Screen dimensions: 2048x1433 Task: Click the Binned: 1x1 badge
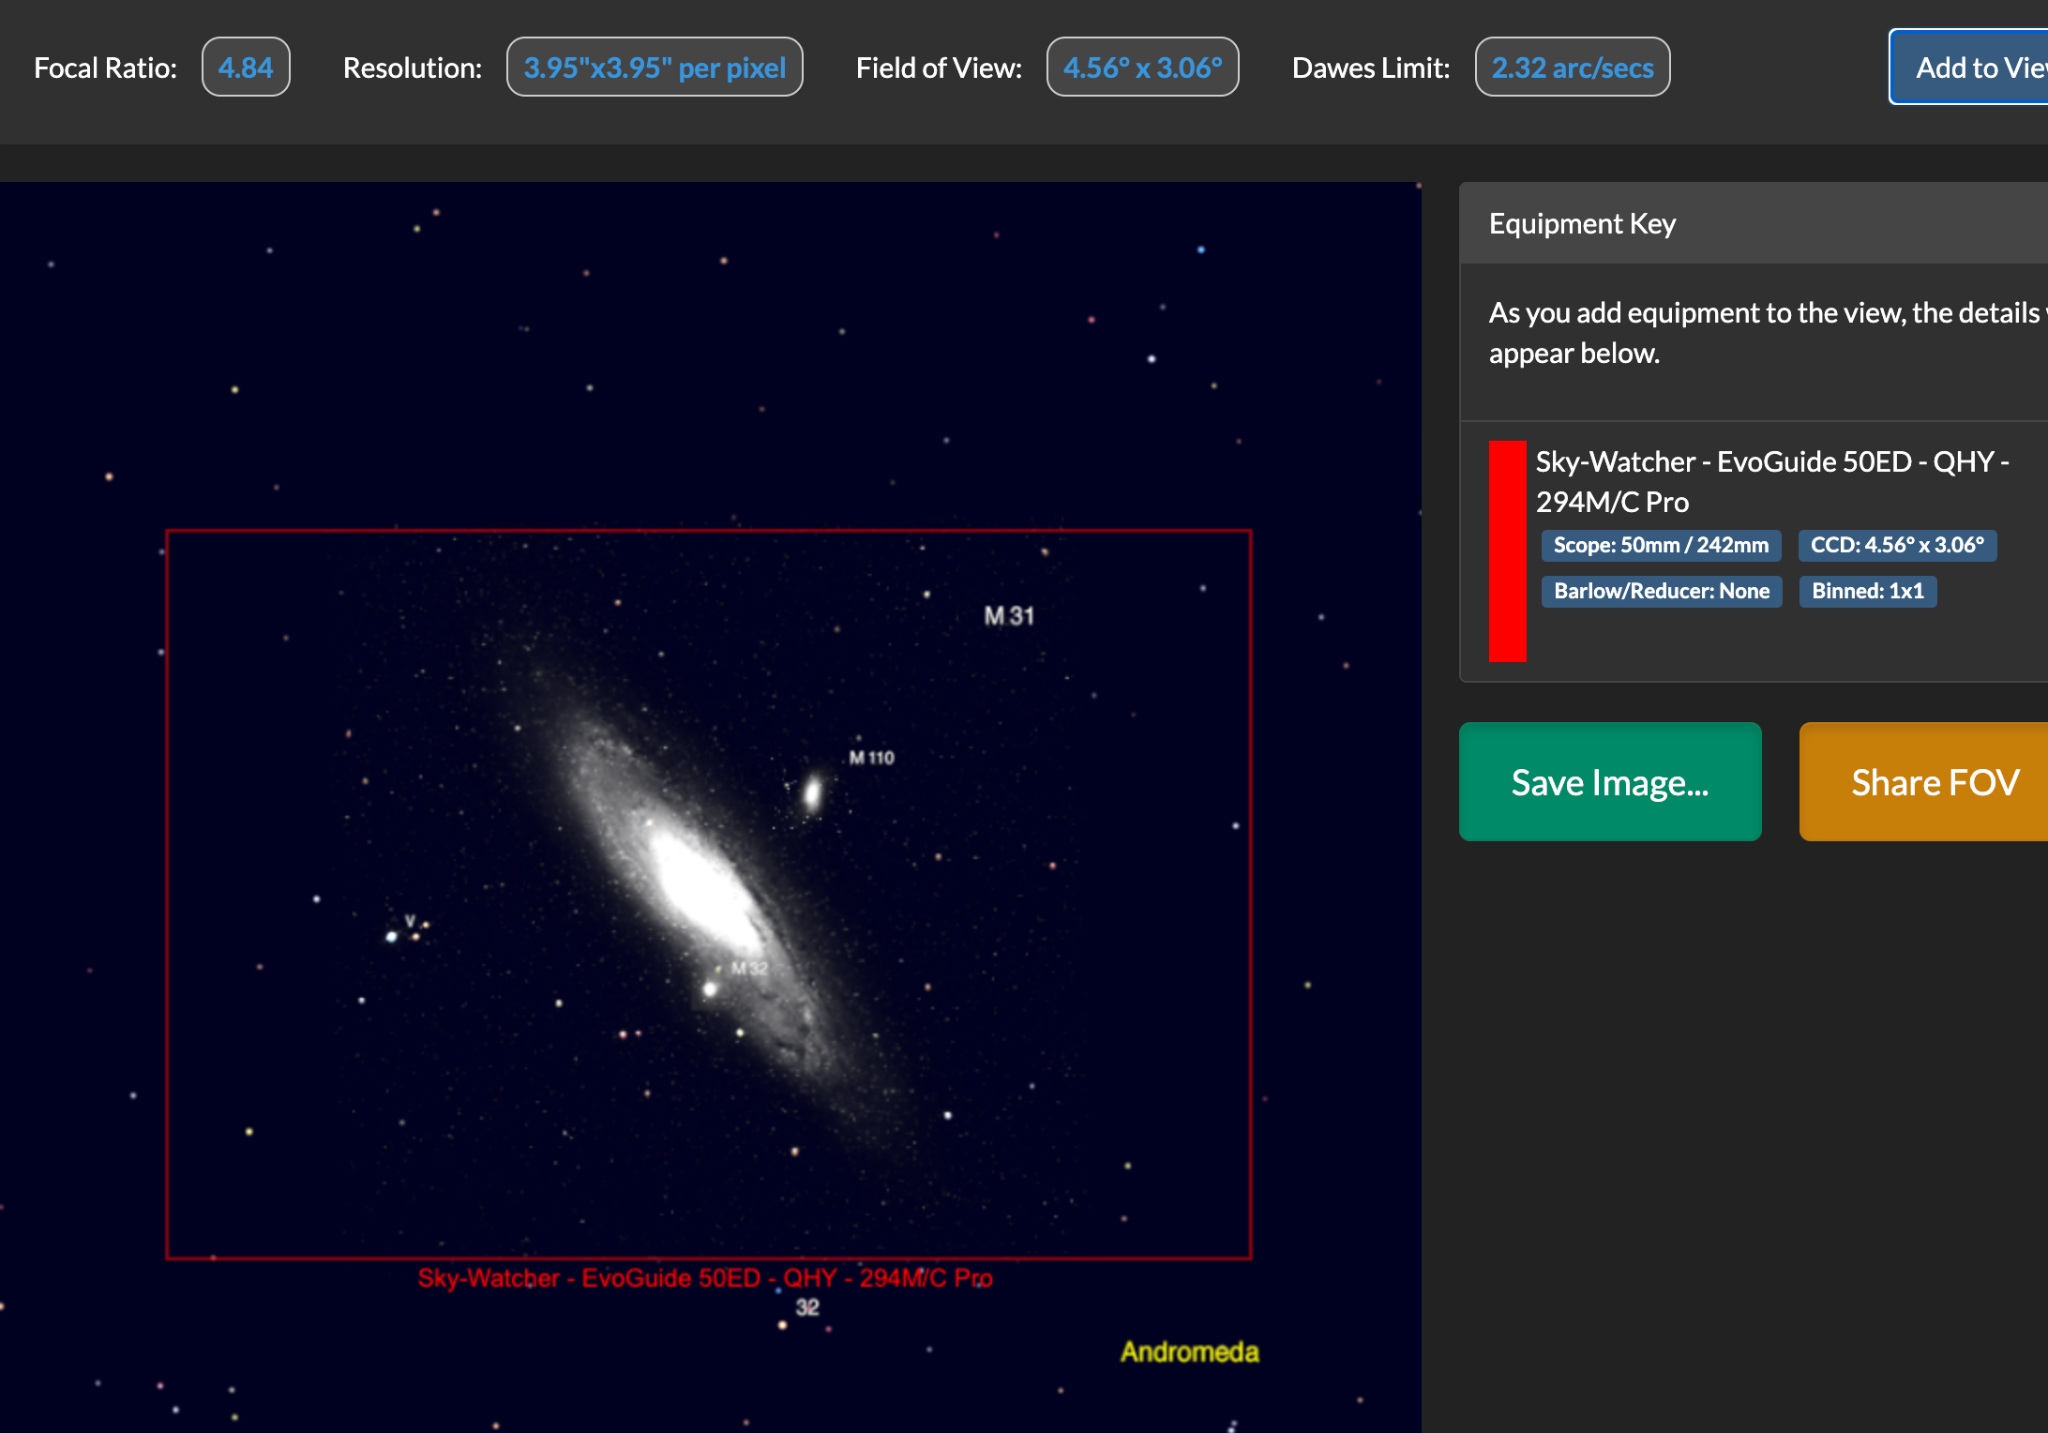click(x=1868, y=591)
